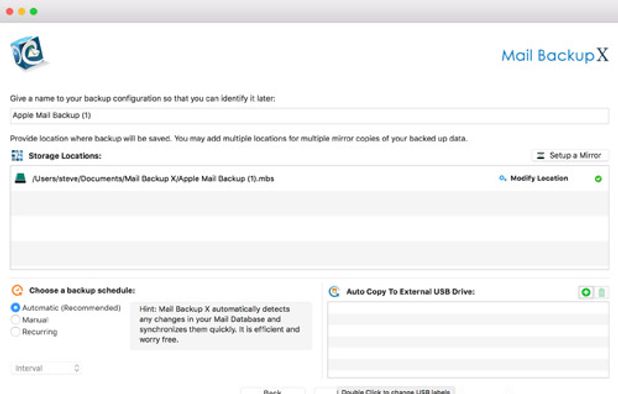The height and width of the screenshot is (394, 618).
Task: Click the backup schedule clock icon
Action: pyautogui.click(x=17, y=290)
